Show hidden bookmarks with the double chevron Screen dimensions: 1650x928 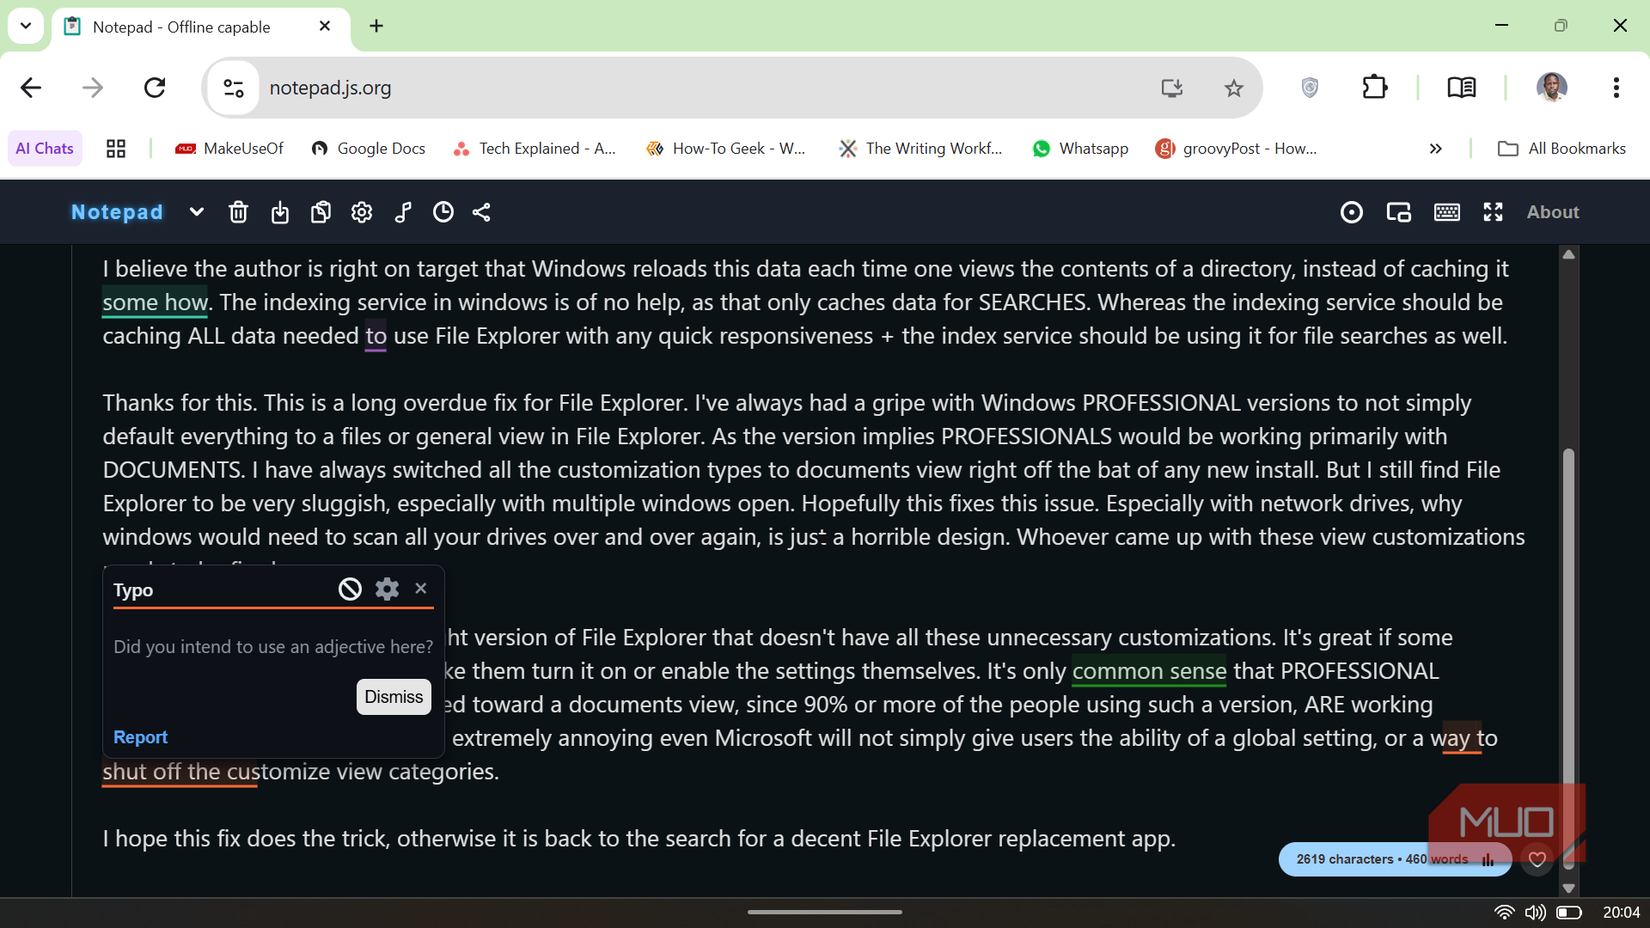point(1436,148)
